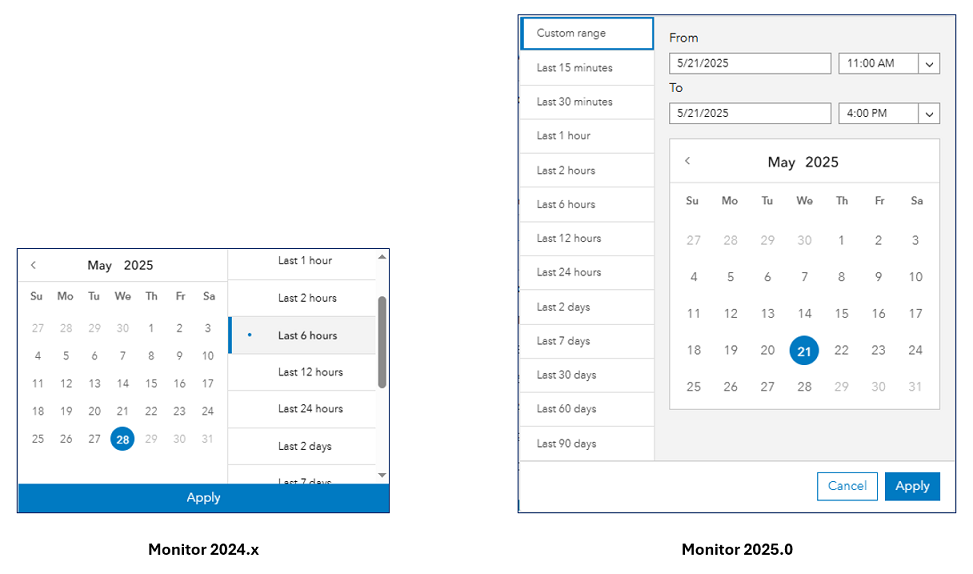Image resolution: width=973 pixels, height=574 pixels.
Task: Pick day 3 in Monitor 2025.0 calendar
Action: pos(915,240)
